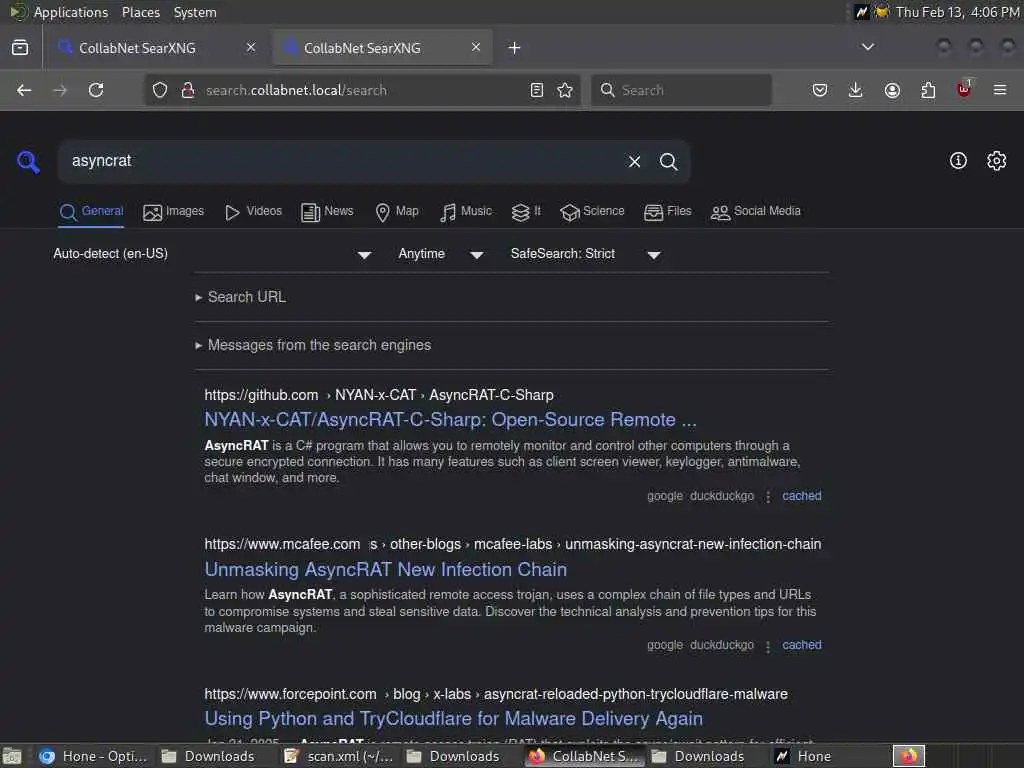This screenshot has width=1024, height=768.
Task: Open cached link for McAfee result
Action: [x=801, y=645]
